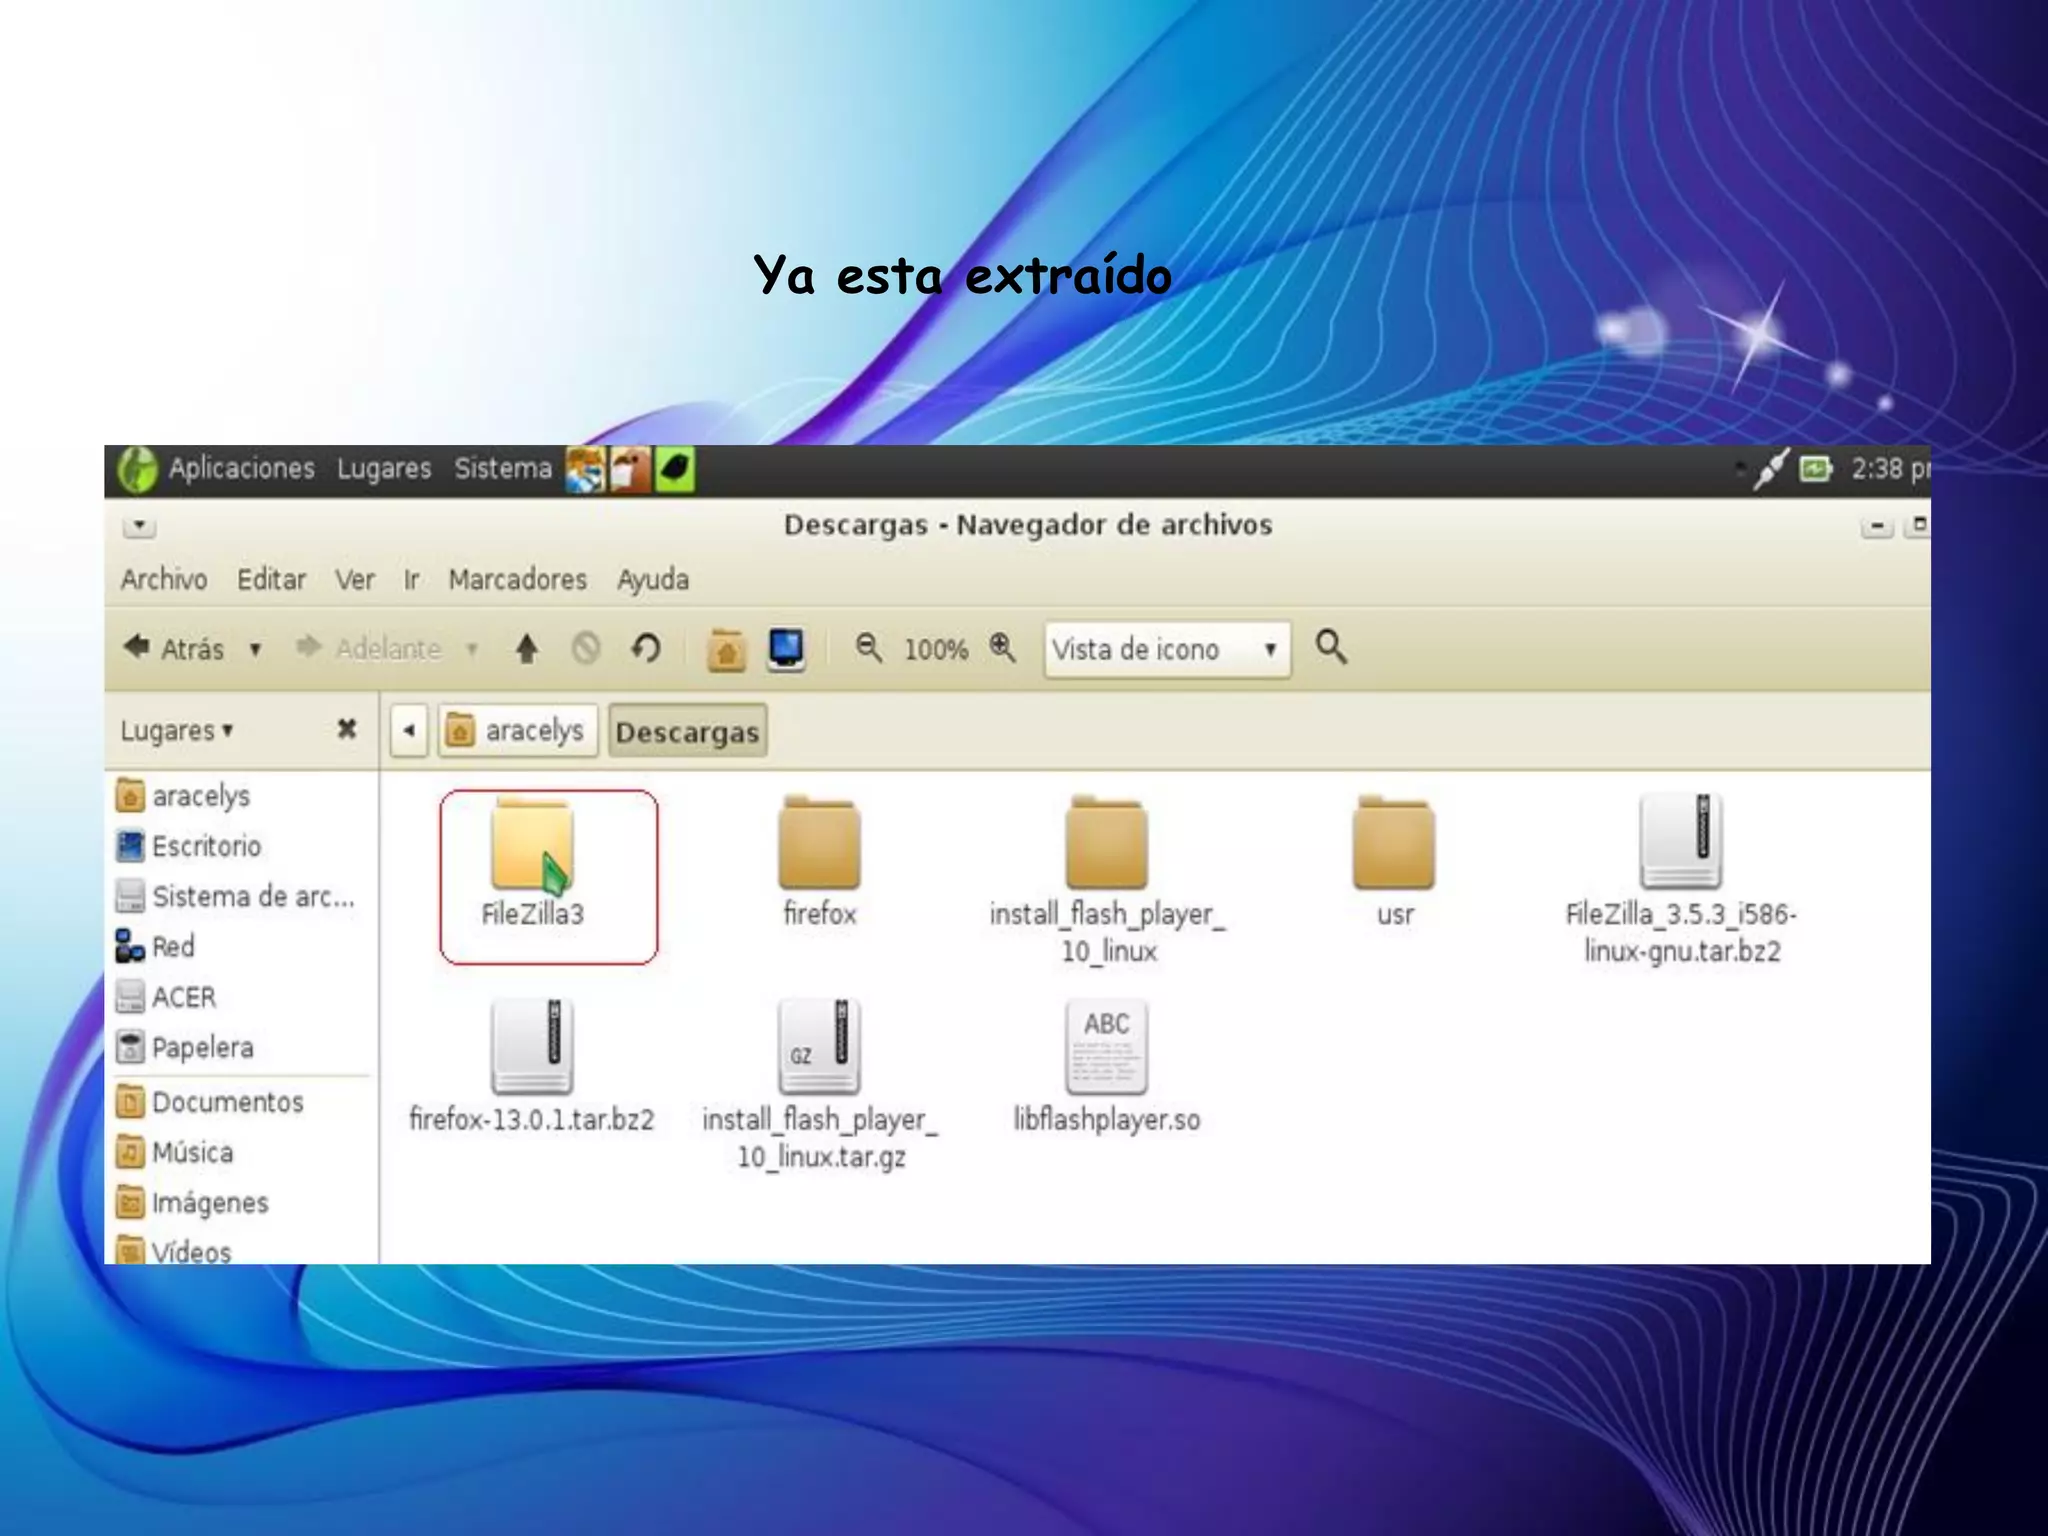Open the Archivo menu

click(164, 580)
